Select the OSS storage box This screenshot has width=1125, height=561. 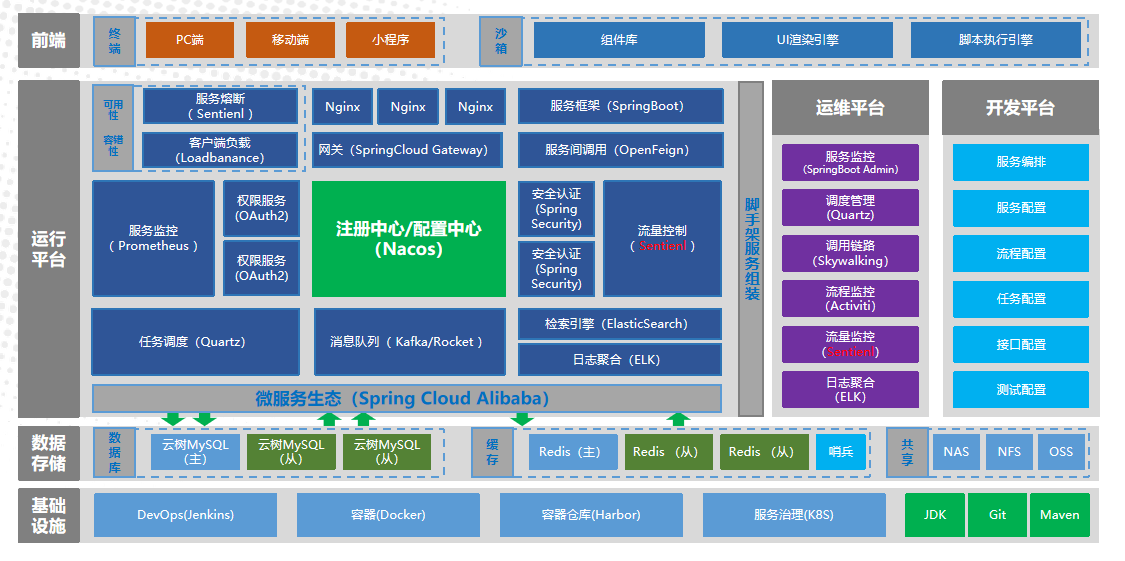tap(1061, 452)
